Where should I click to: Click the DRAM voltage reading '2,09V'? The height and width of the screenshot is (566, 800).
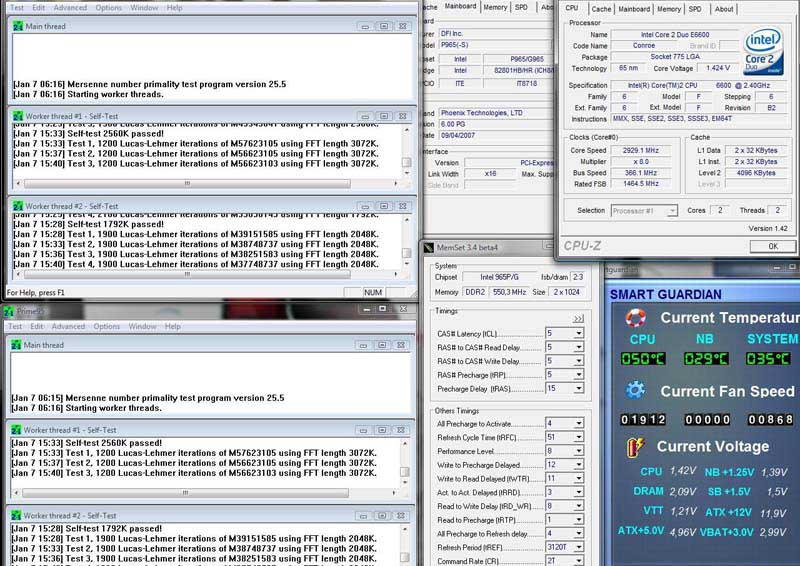pyautogui.click(x=683, y=492)
